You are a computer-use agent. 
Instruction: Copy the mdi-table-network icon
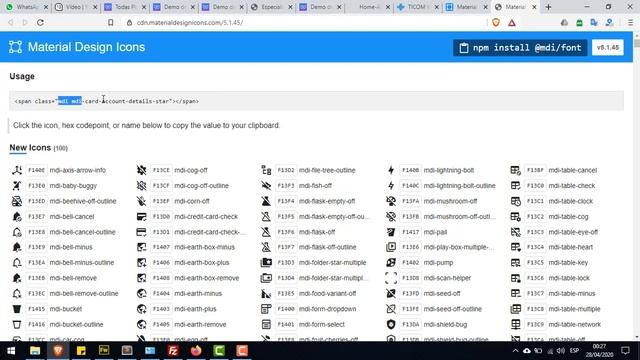pyautogui.click(x=516, y=324)
